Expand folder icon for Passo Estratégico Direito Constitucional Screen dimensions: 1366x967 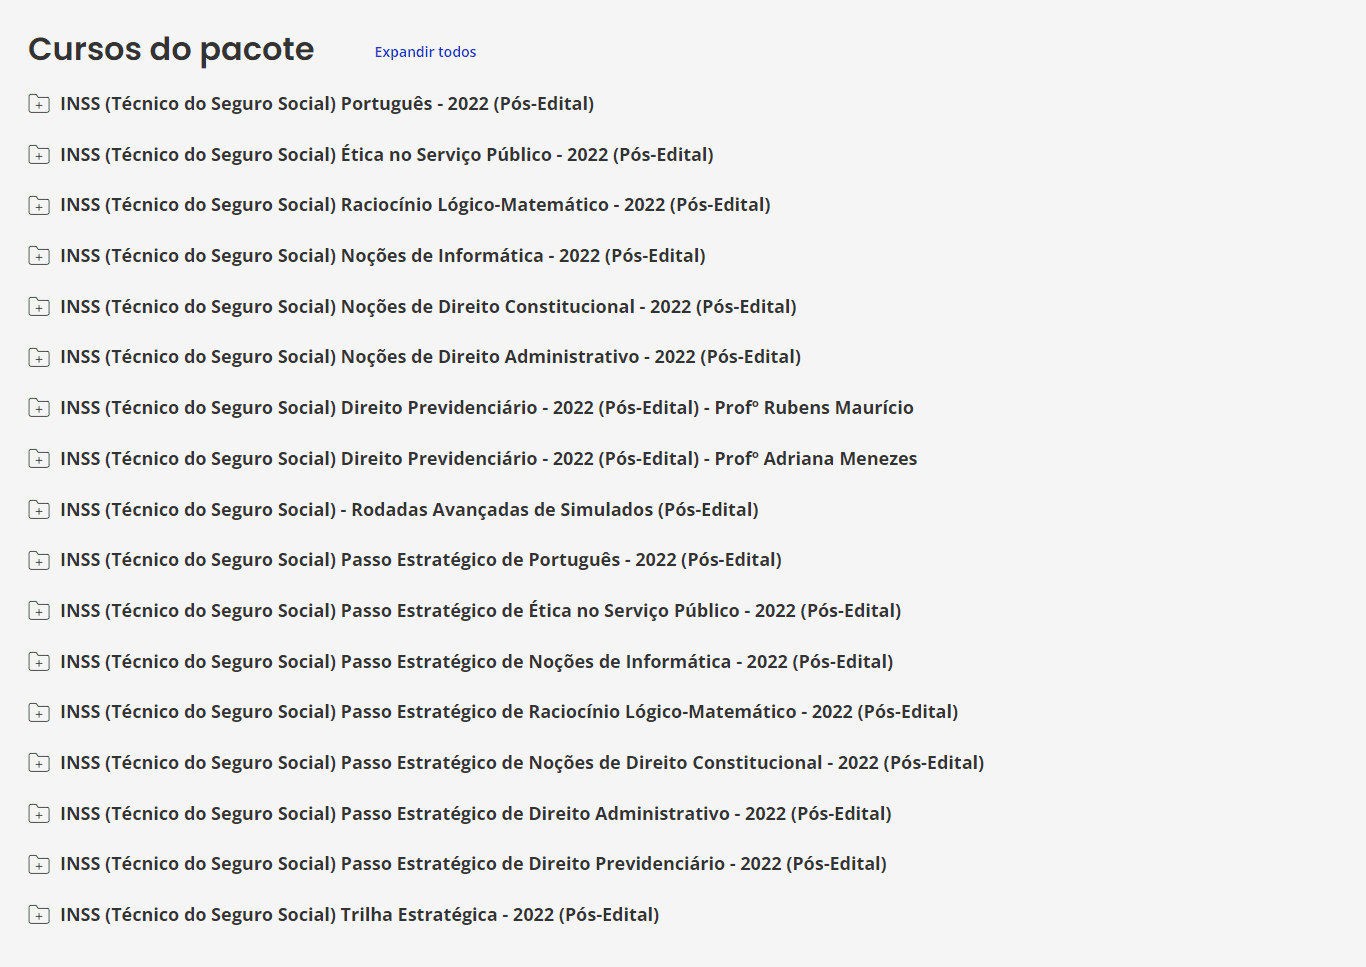point(39,762)
